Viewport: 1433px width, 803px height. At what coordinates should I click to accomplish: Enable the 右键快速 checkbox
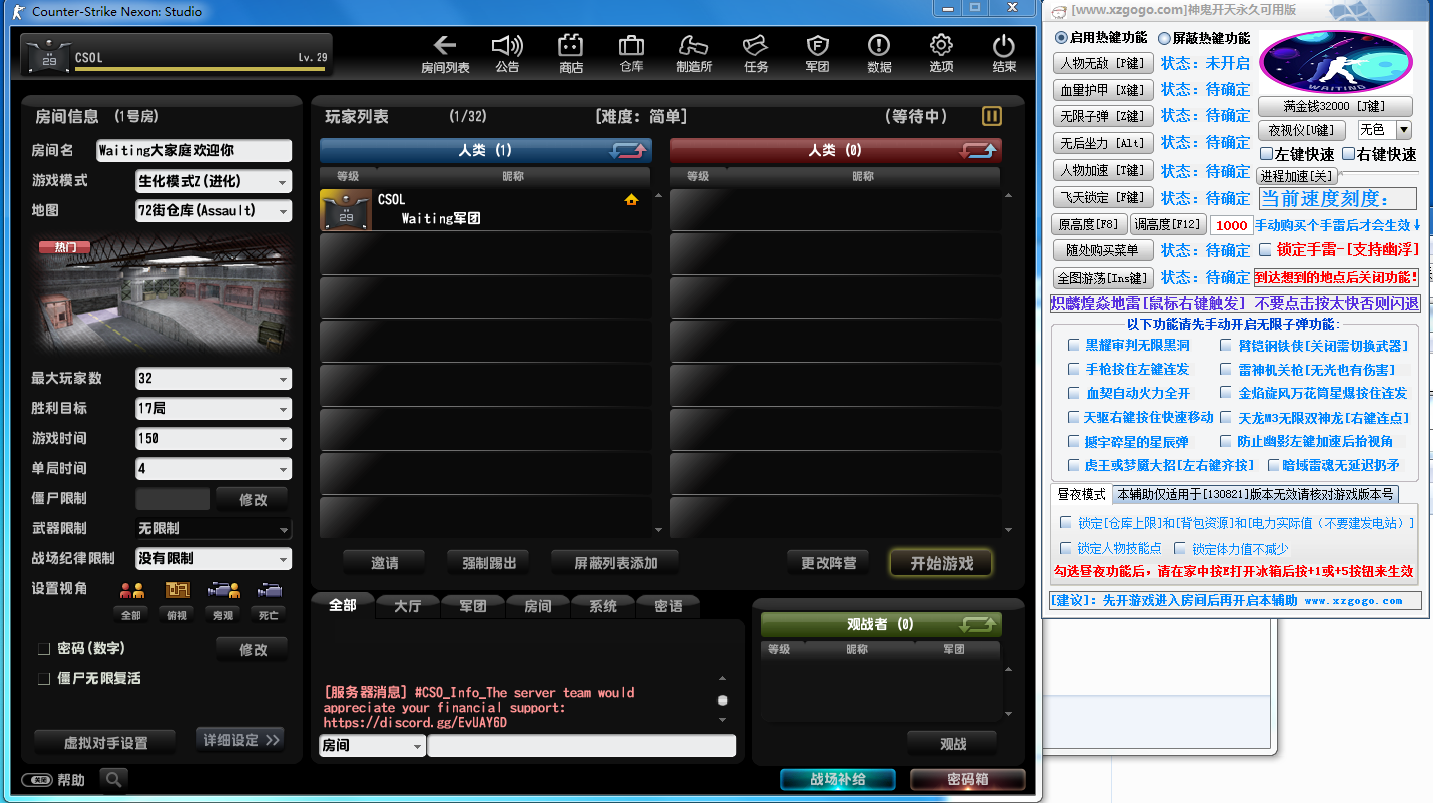(1348, 154)
